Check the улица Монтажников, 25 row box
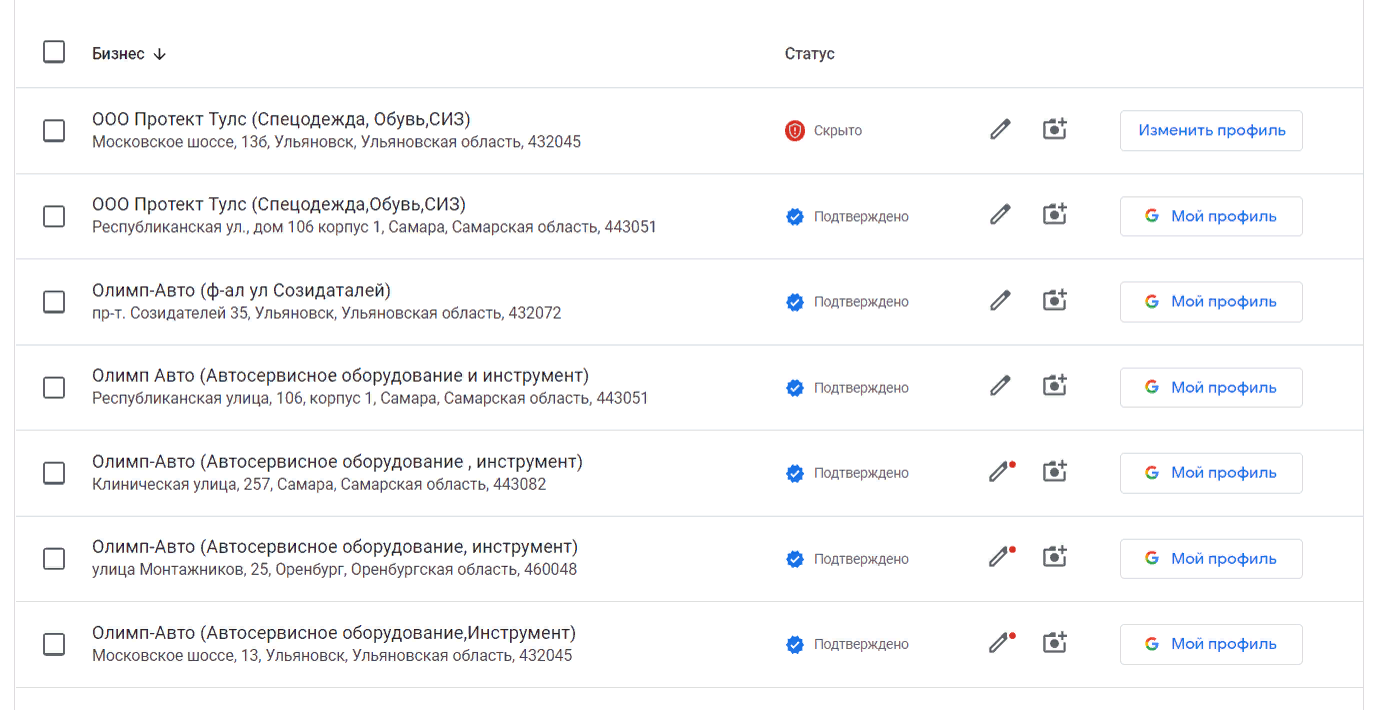The height and width of the screenshot is (710, 1378). coord(54,558)
